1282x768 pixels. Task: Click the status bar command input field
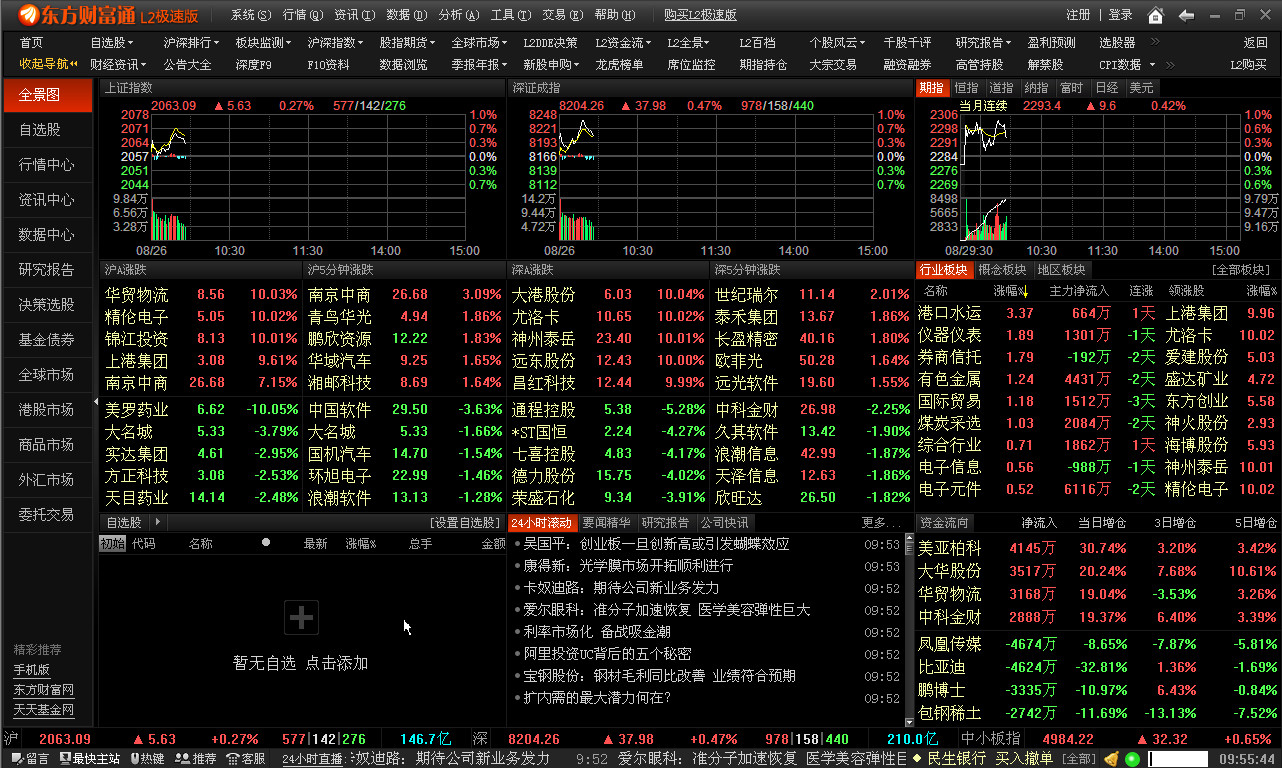(x=1179, y=759)
